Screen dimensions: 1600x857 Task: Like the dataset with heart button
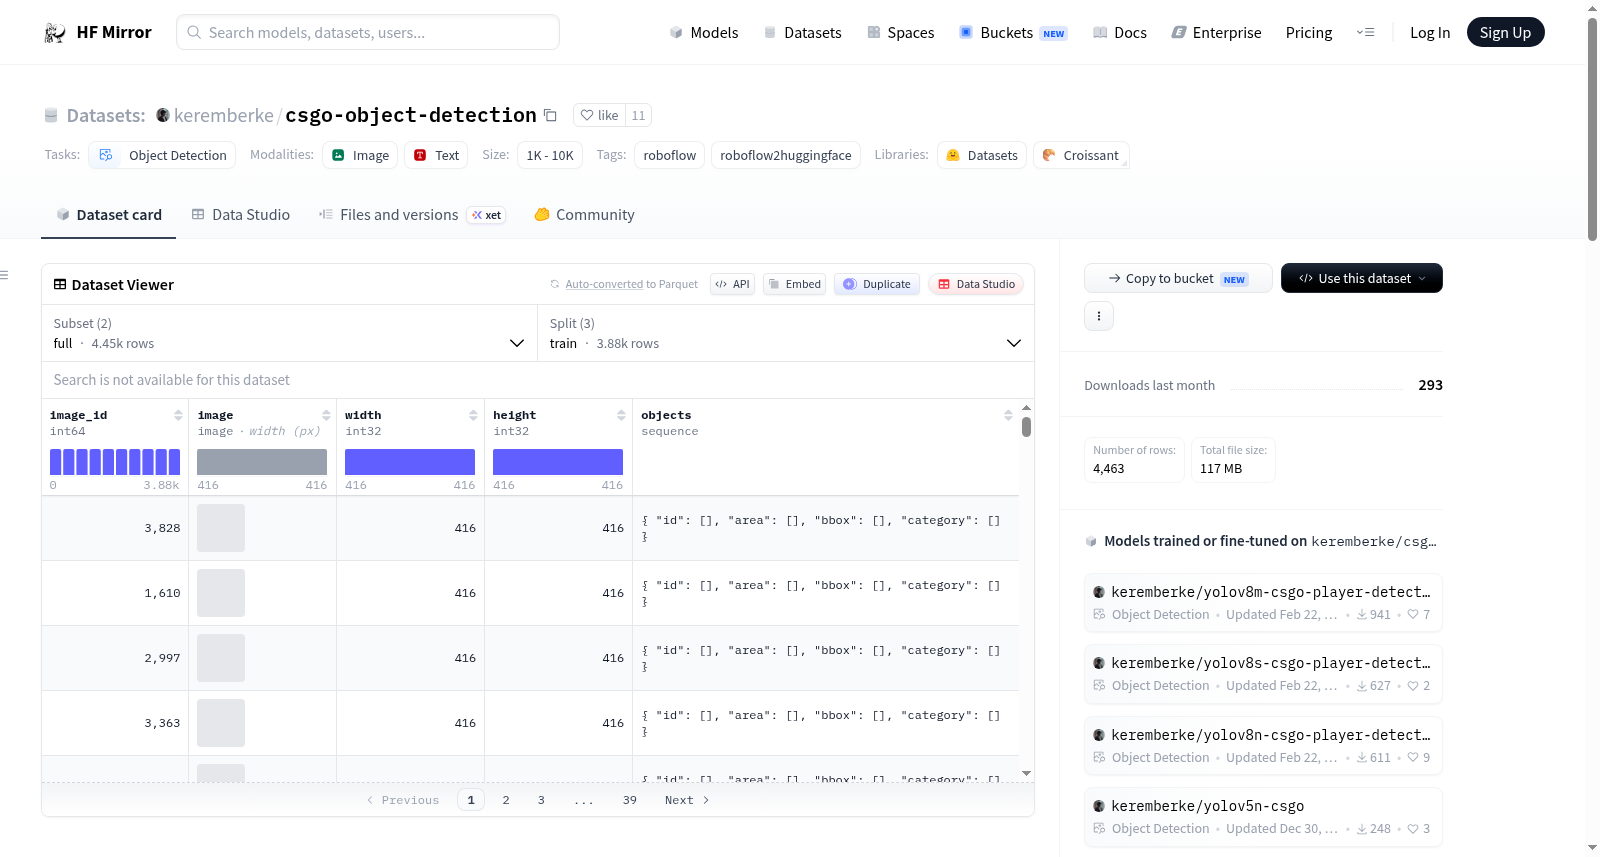coord(599,115)
